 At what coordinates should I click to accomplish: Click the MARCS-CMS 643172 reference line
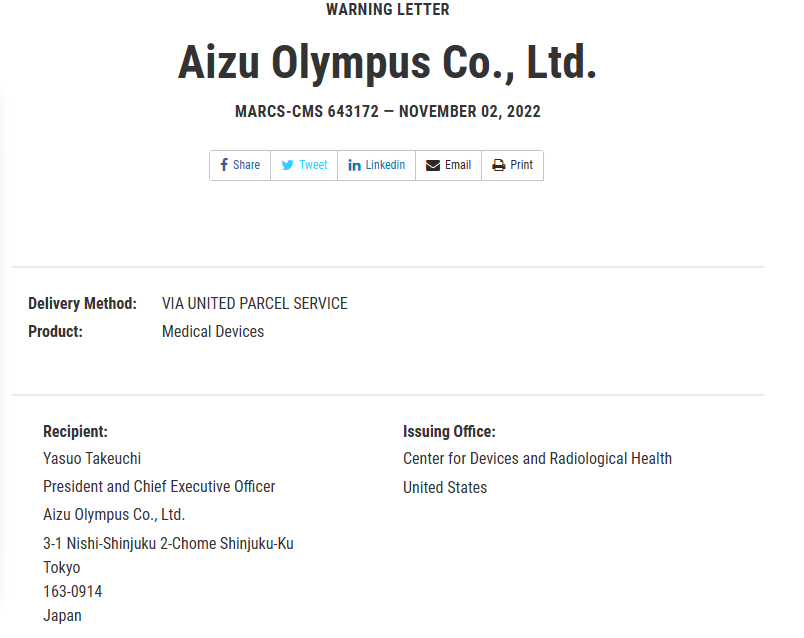pyautogui.click(x=387, y=111)
